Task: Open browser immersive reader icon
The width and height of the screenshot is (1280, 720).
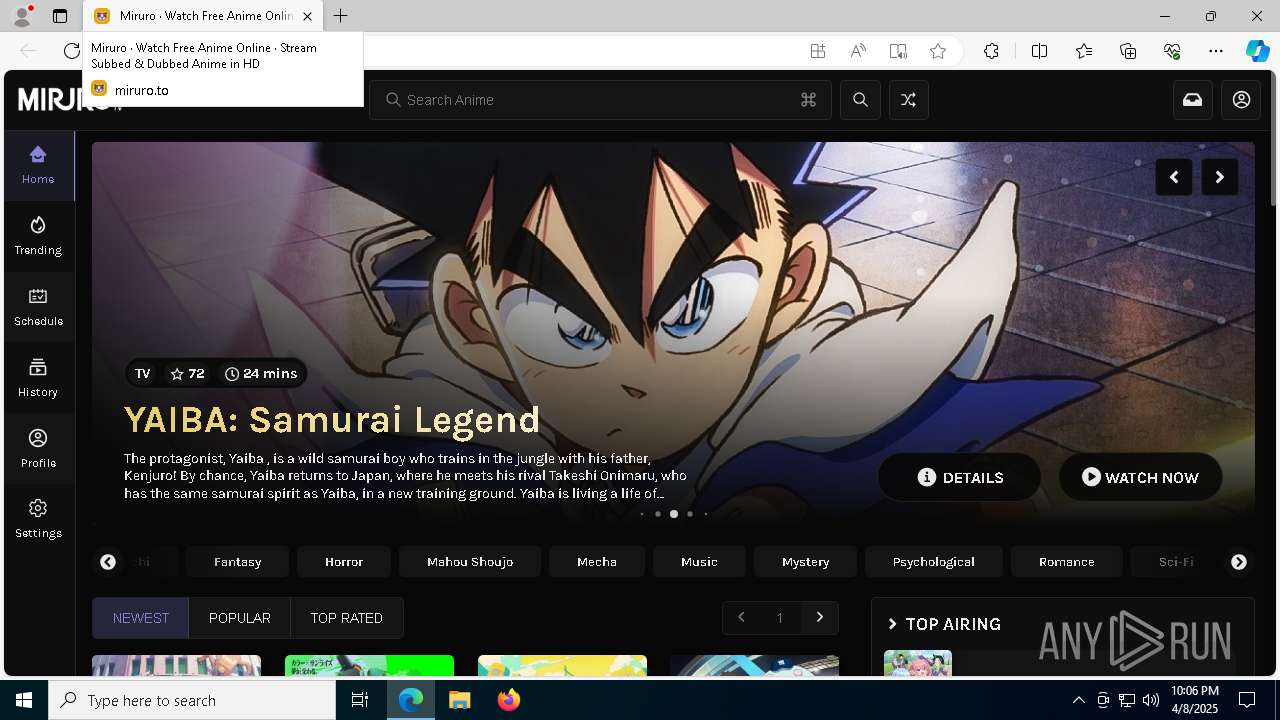Action: coord(898,51)
